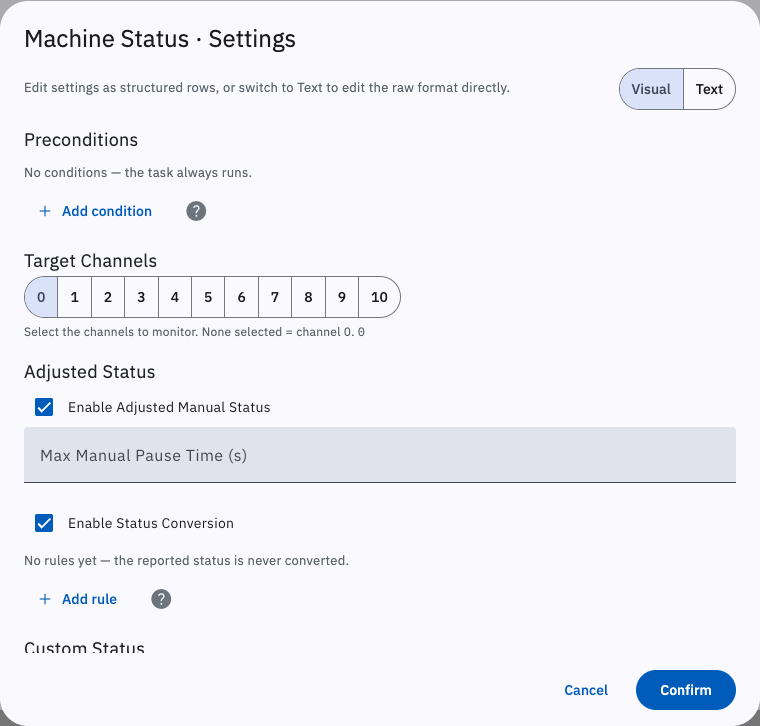Uncheck Enable Adjusted Manual Status
Screen dimensions: 760x726
(44, 407)
